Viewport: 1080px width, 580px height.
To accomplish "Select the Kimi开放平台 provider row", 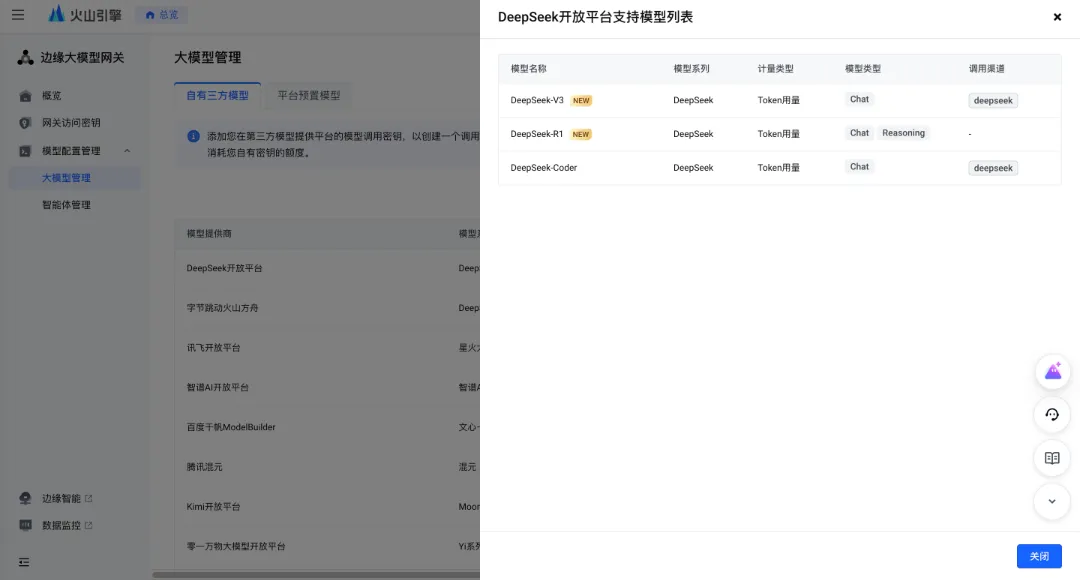I will 327,506.
